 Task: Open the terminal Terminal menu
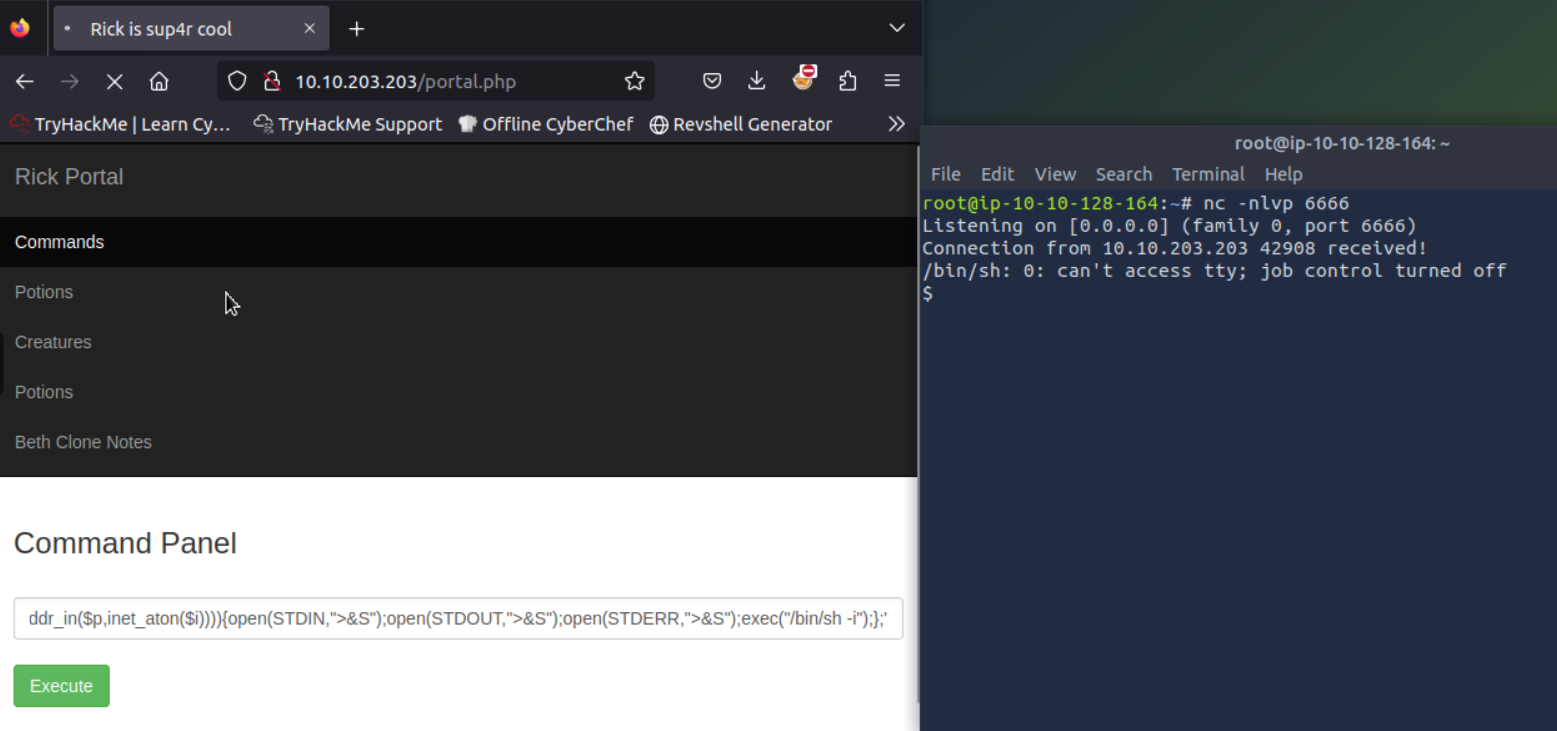pyautogui.click(x=1208, y=174)
